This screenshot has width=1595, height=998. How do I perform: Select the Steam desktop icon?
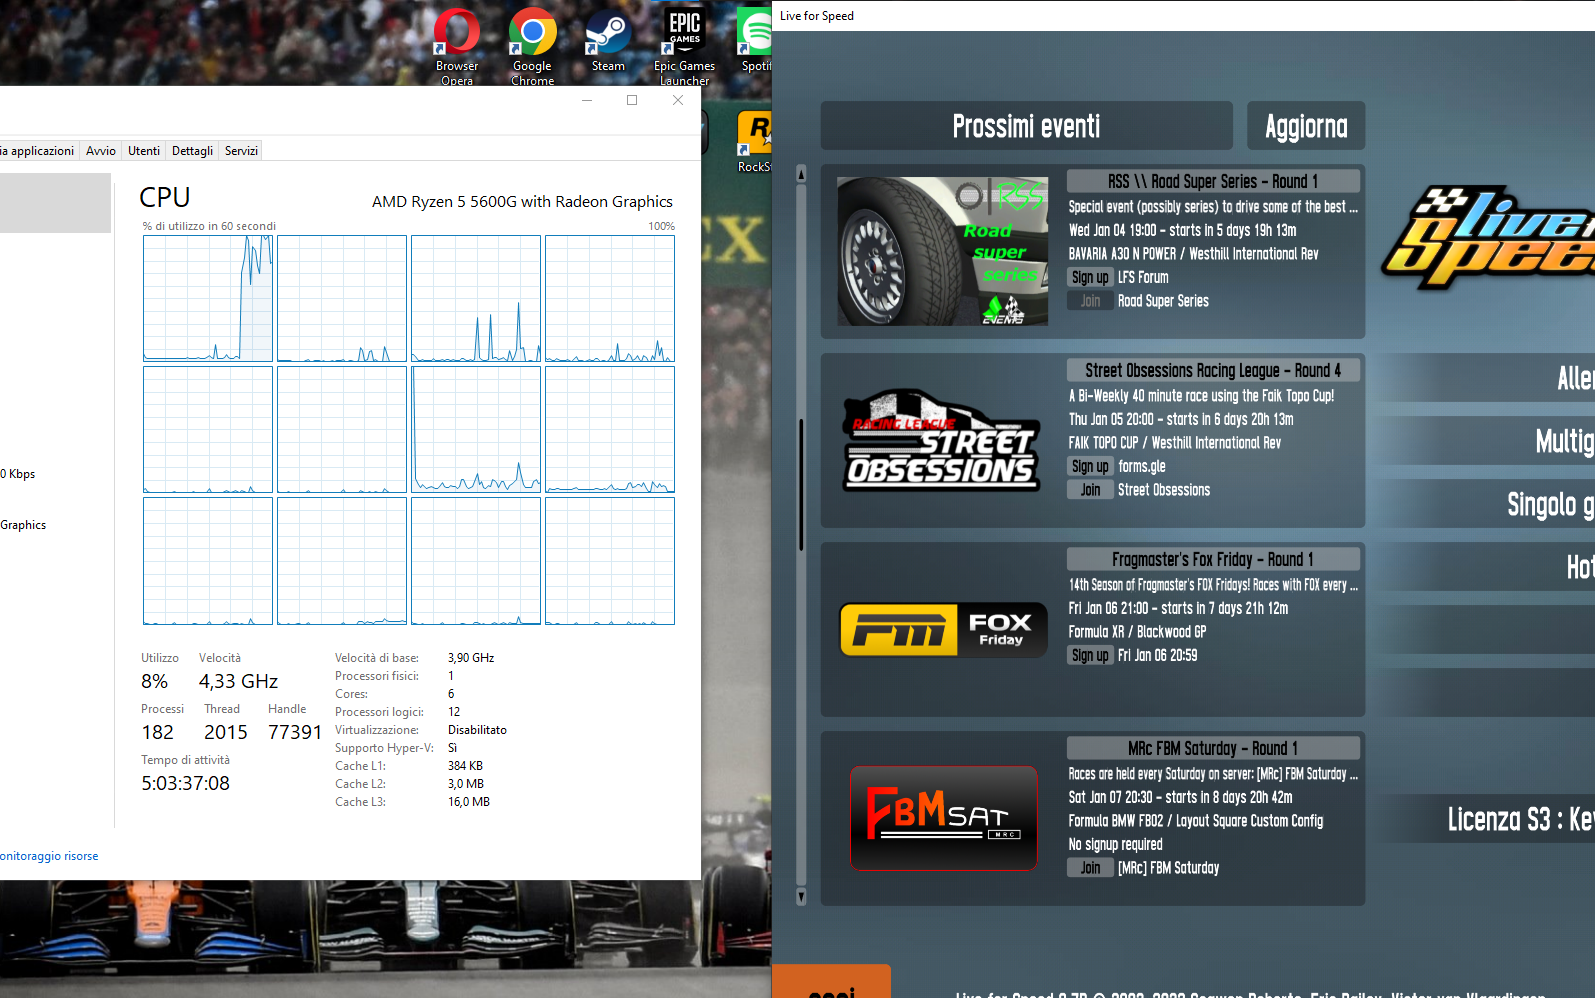pos(608,41)
